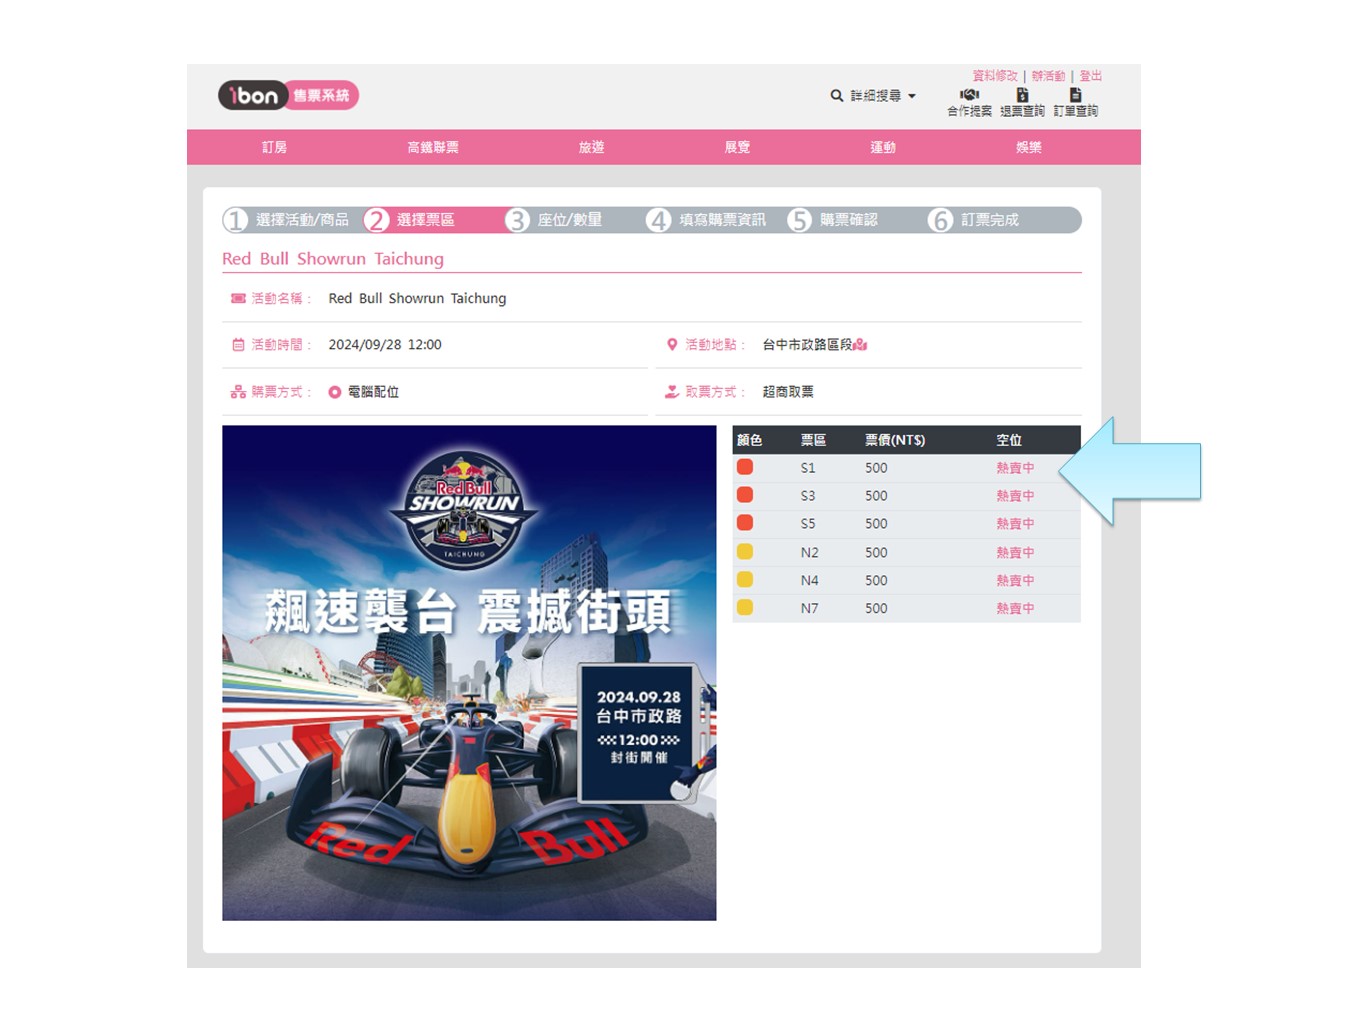Click the location pin icon beside 活動地點
The image size is (1365, 1024).
[x=672, y=345]
